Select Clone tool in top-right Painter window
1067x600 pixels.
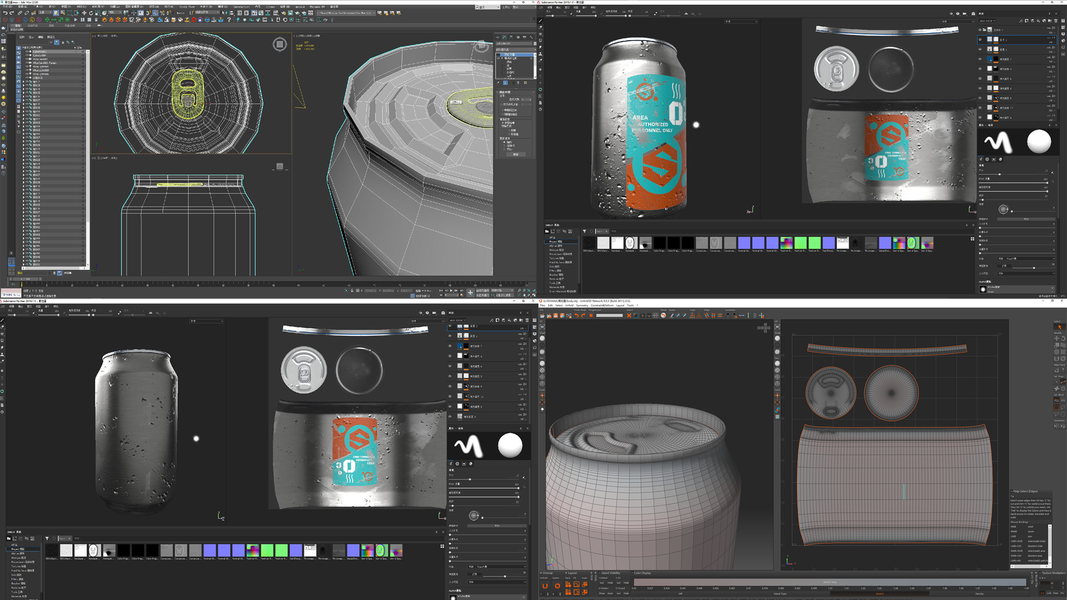540,54
